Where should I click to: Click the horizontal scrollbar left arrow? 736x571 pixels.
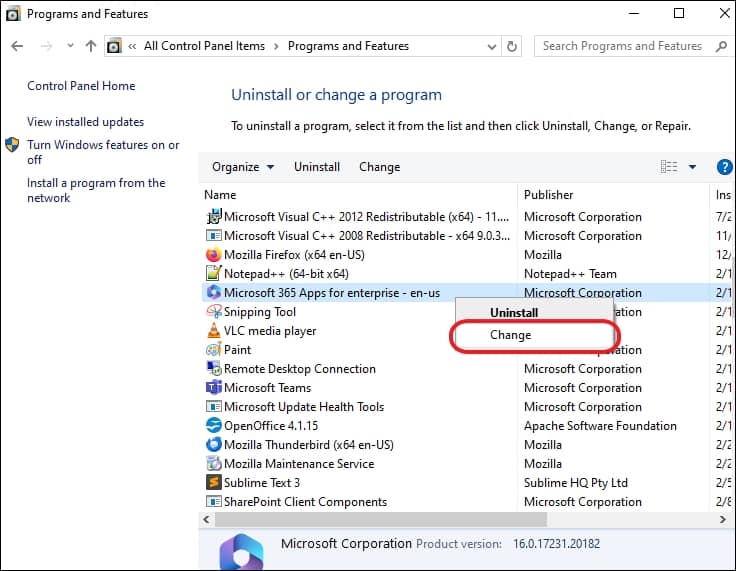pos(206,519)
